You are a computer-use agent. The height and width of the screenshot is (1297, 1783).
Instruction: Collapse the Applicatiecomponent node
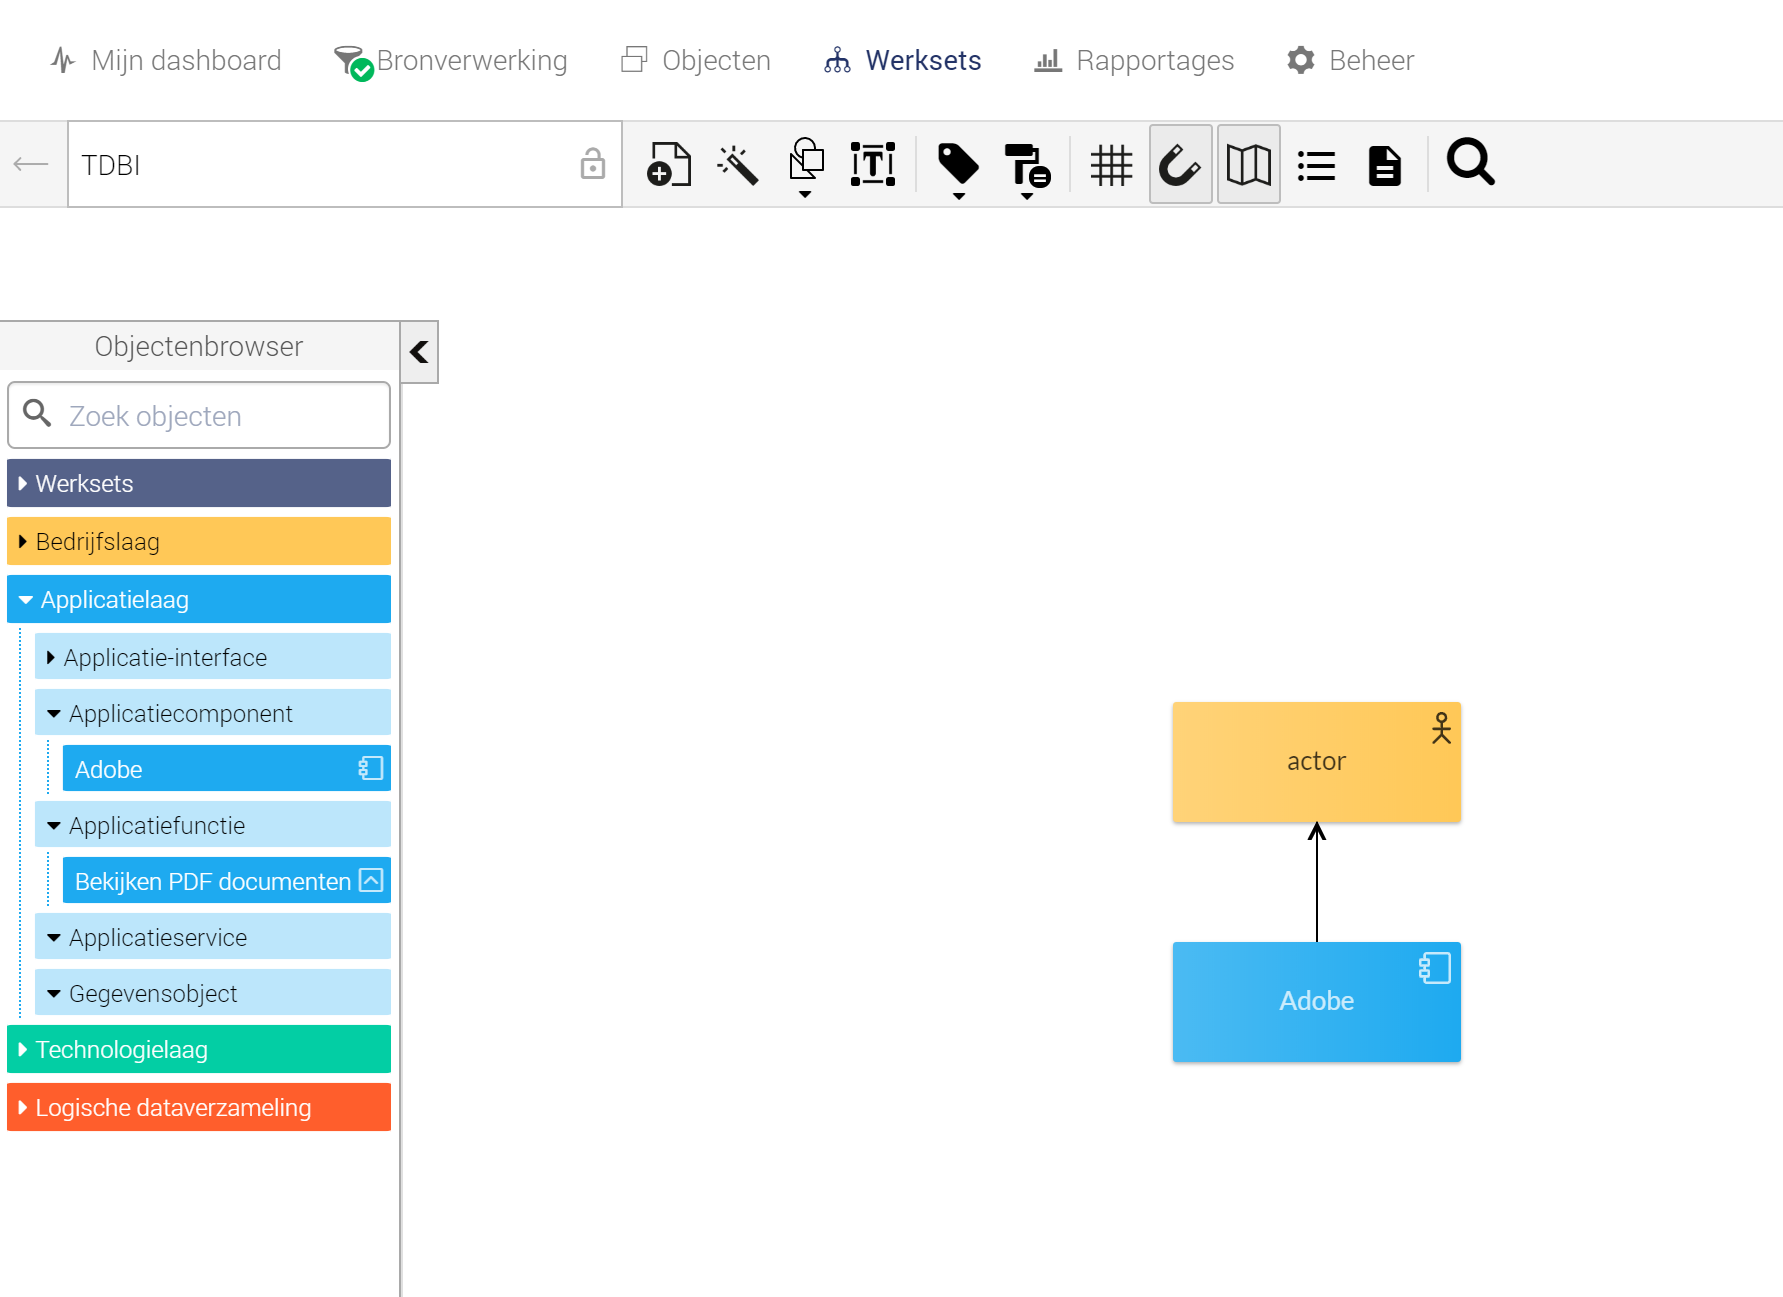coord(213,713)
